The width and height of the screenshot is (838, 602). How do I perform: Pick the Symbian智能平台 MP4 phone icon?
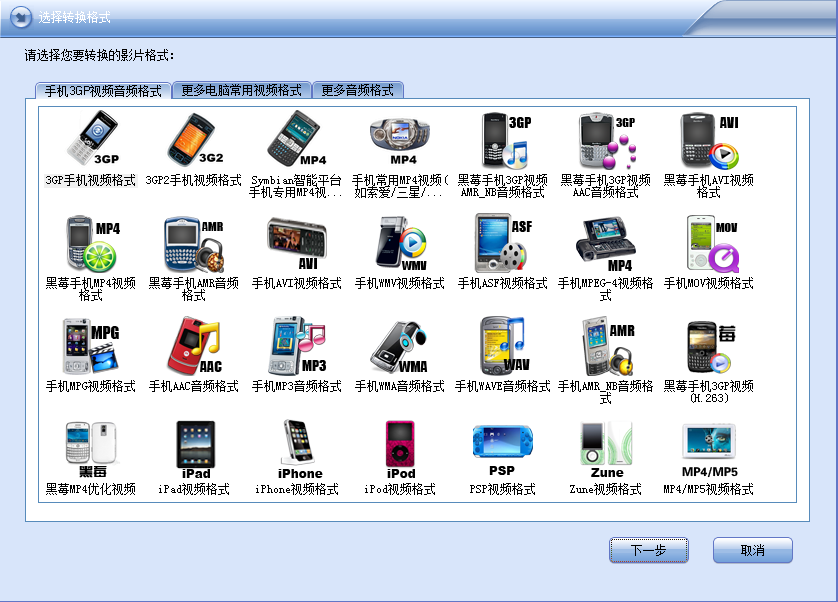coord(297,138)
